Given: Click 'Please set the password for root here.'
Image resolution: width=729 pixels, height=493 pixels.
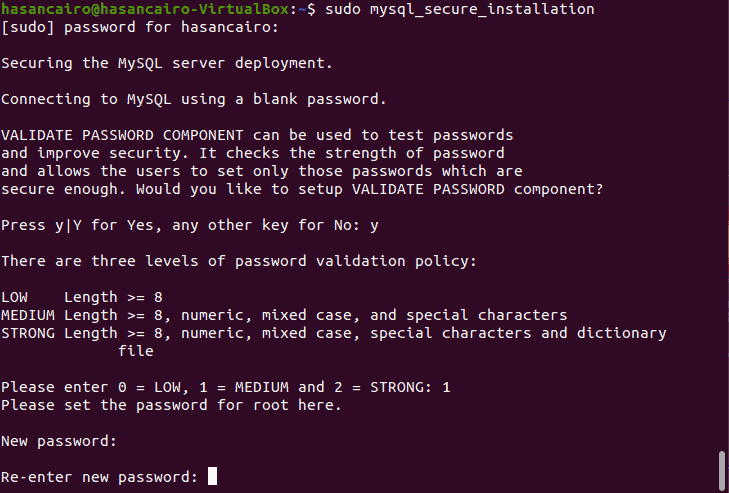Looking at the screenshot, I should pos(172,406).
